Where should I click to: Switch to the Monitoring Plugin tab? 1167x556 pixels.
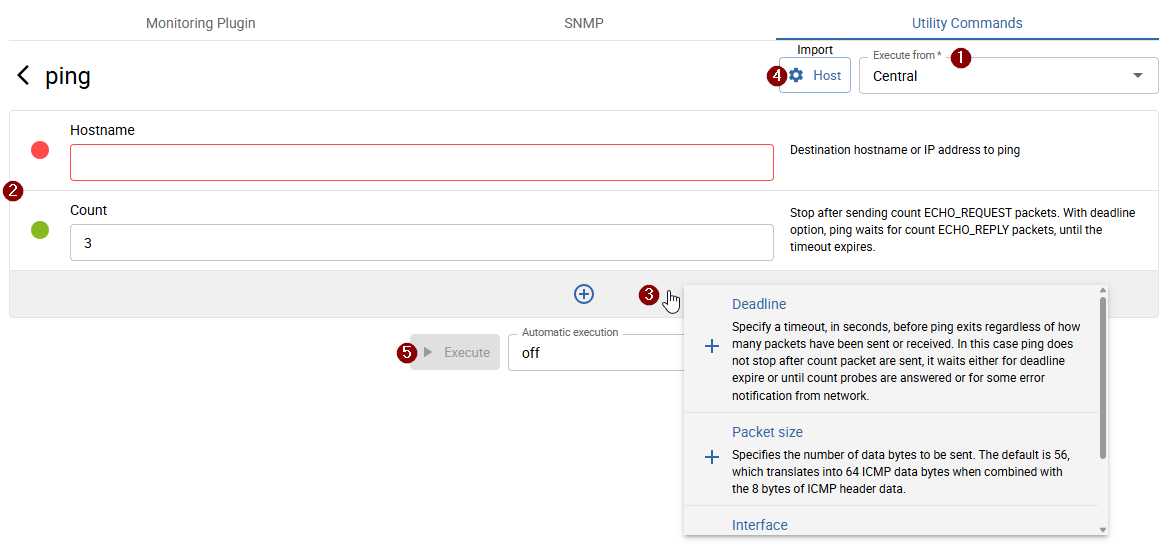pos(201,23)
